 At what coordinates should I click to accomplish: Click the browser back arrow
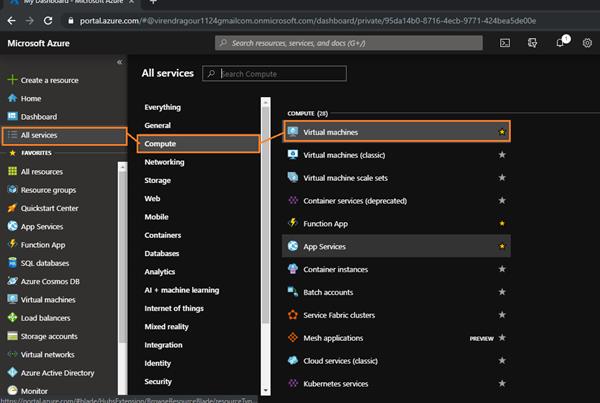(10, 19)
